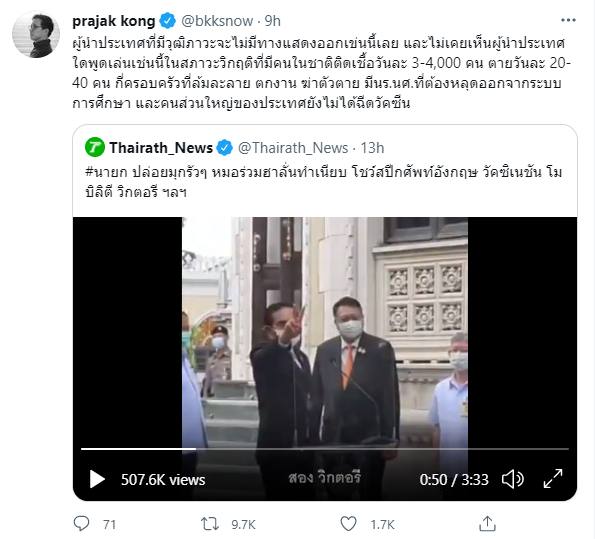The image size is (595, 539).
Task: Click the blue verified badge beside prajak kong
Action: pos(168,20)
